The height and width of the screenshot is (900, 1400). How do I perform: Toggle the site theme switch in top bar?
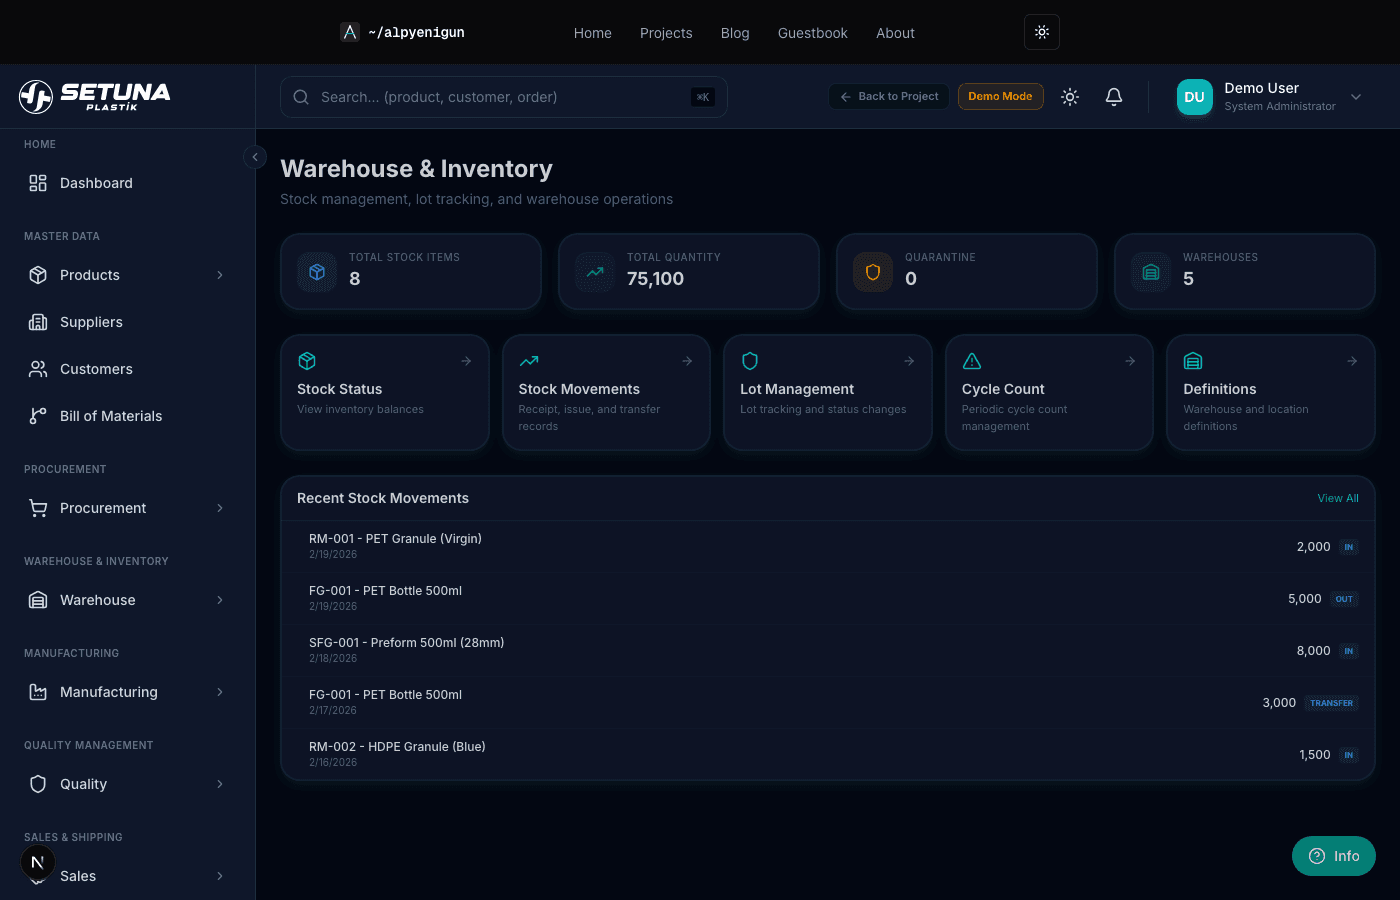[1041, 32]
